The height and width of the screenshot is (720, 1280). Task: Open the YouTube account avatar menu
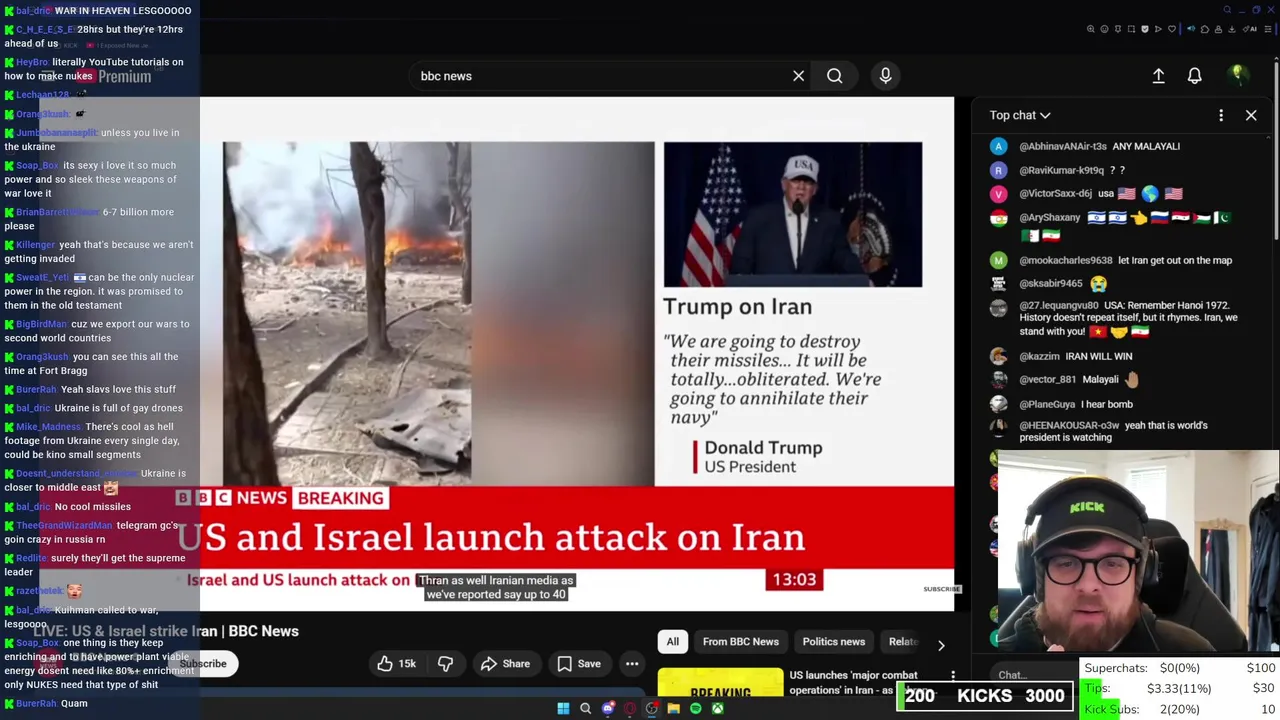click(x=1238, y=75)
